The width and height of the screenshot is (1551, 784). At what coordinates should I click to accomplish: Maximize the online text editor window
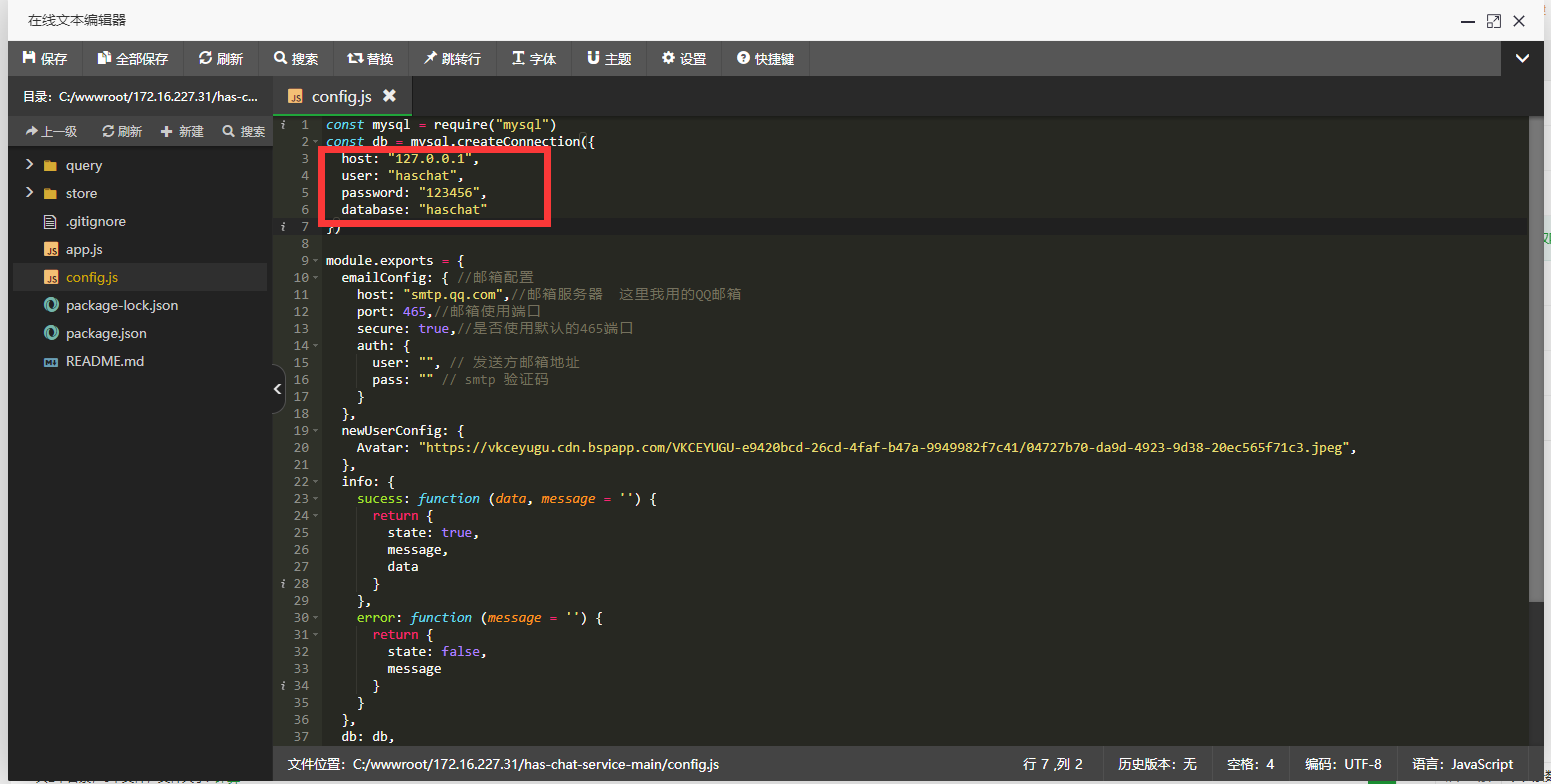(1494, 20)
